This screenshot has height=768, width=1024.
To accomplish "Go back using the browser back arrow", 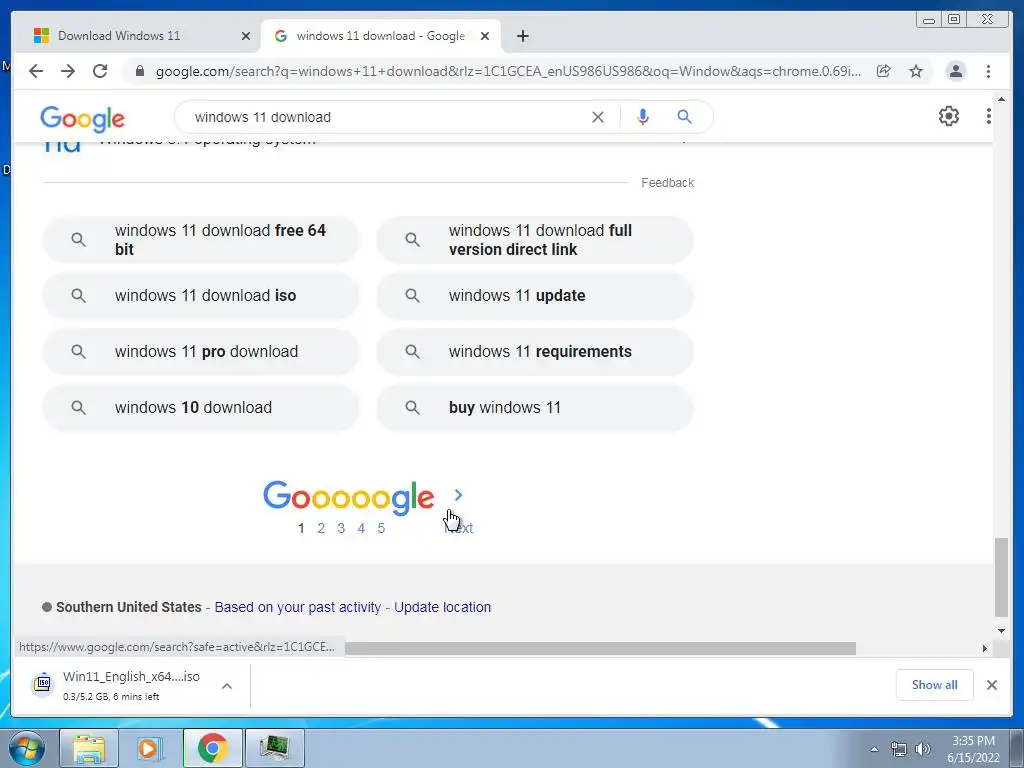I will click(x=36, y=71).
